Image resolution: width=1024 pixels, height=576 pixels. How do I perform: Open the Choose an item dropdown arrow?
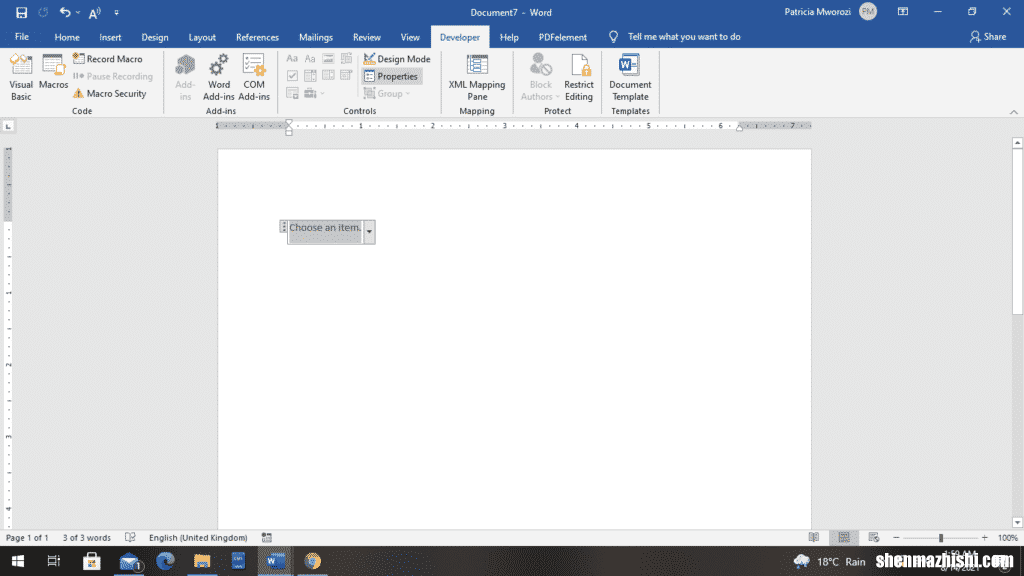coord(369,232)
